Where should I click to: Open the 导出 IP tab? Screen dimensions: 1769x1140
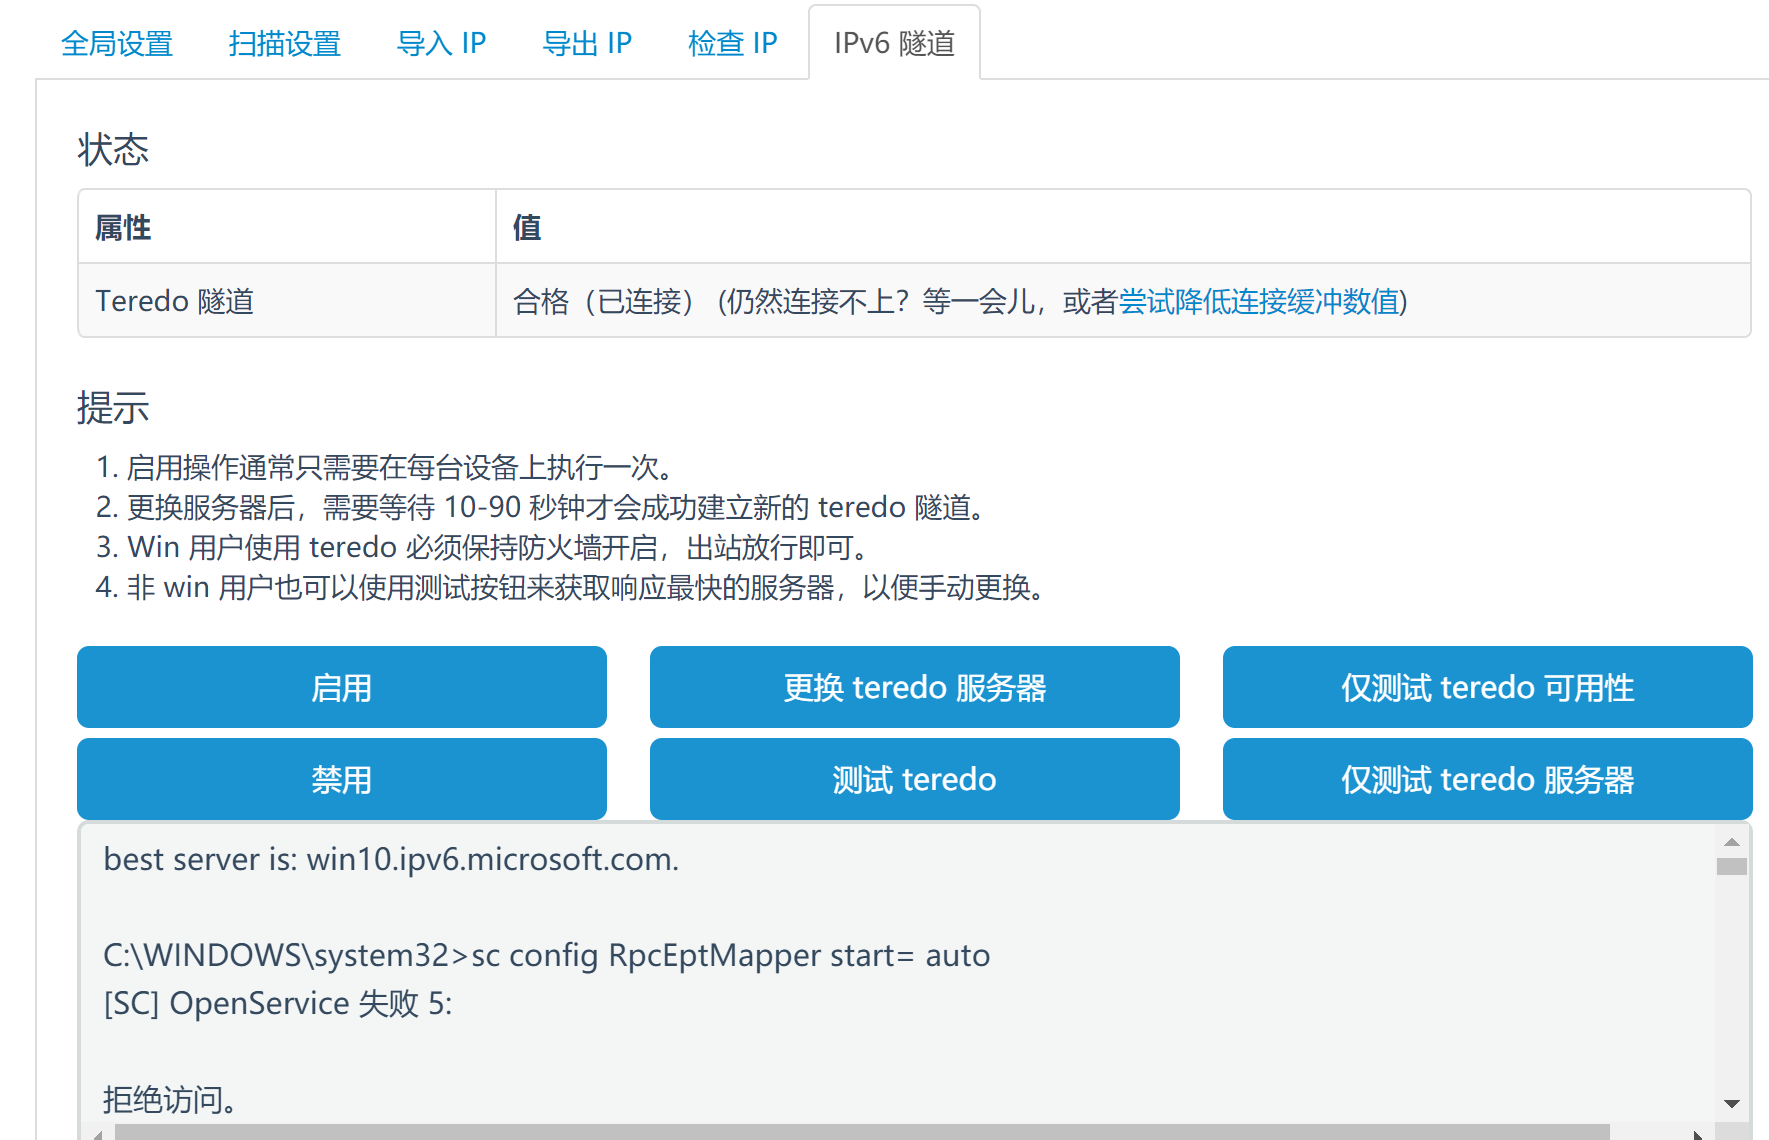(x=587, y=42)
